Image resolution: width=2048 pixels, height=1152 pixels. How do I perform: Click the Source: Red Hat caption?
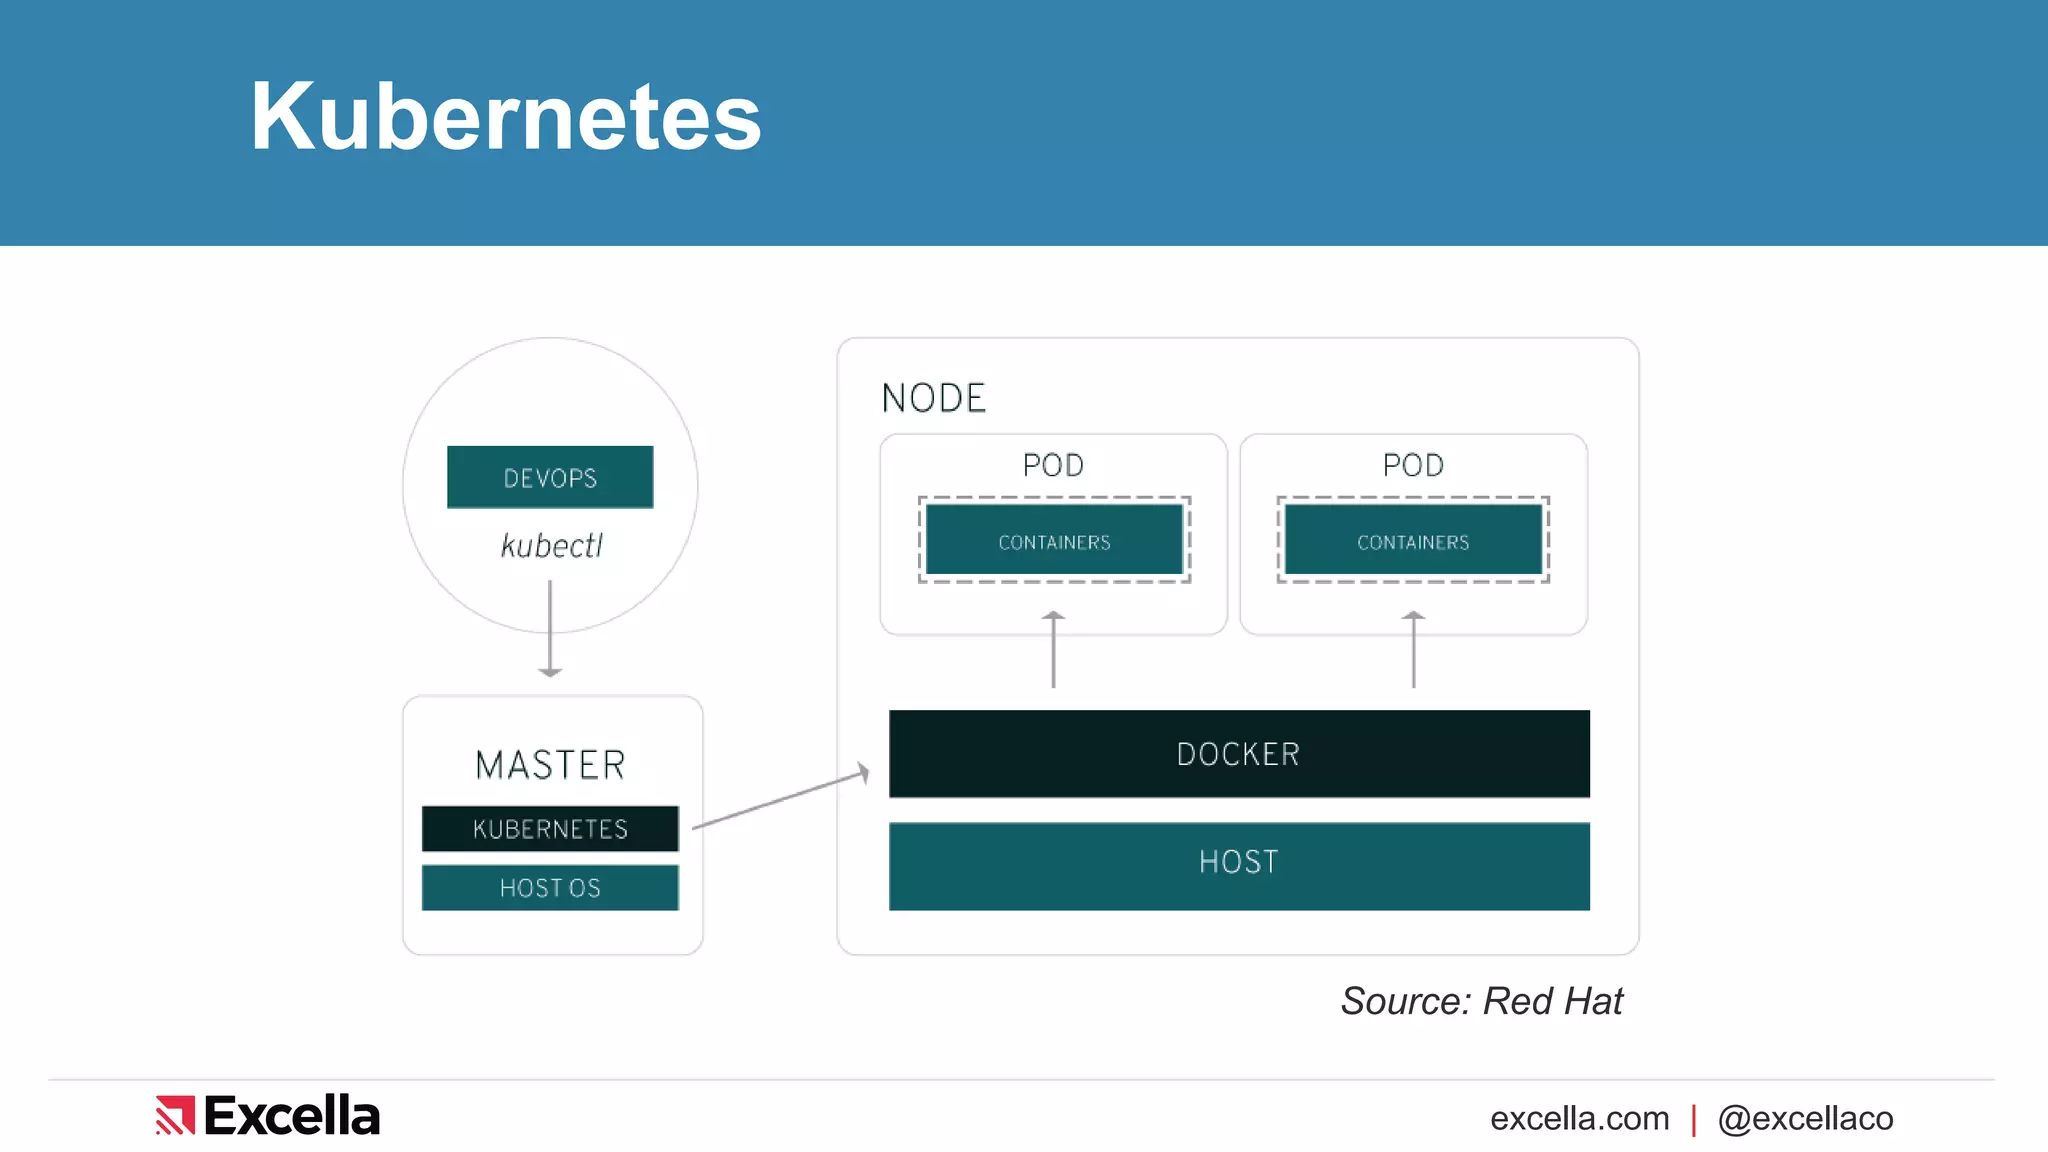tap(1481, 1001)
